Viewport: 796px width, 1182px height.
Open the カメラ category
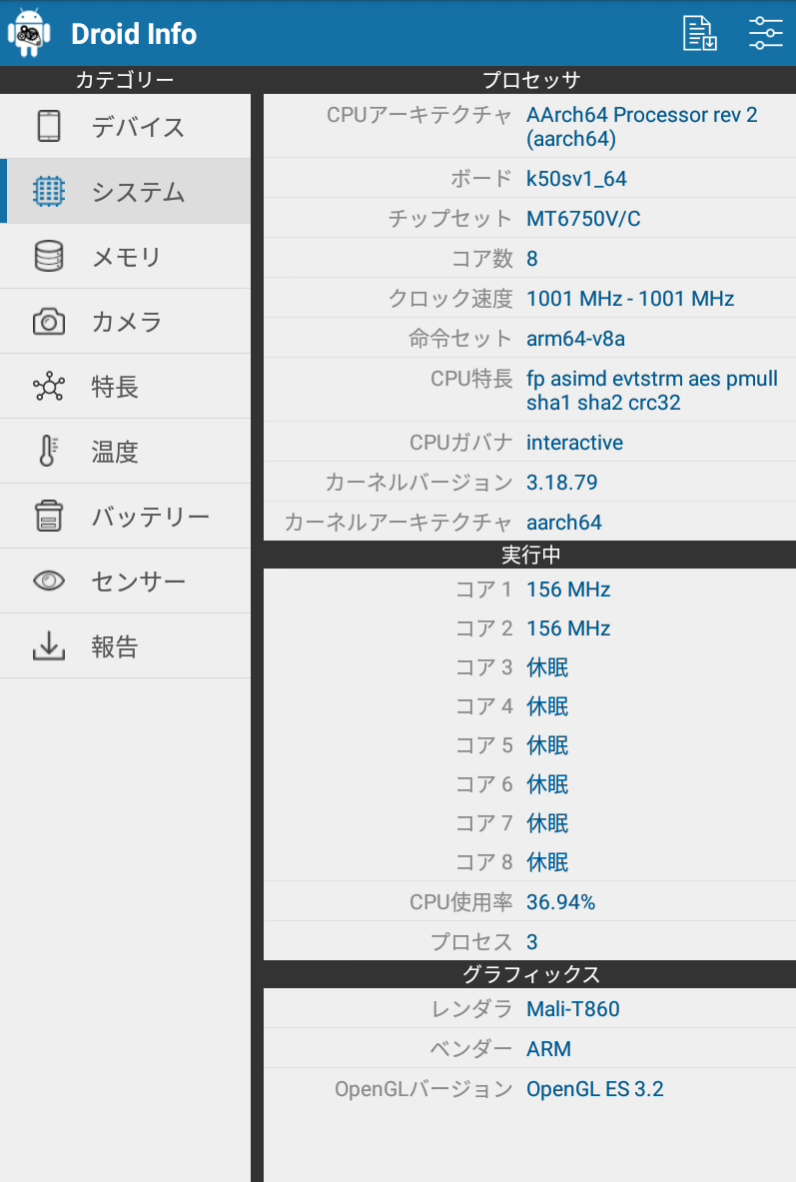(x=126, y=322)
